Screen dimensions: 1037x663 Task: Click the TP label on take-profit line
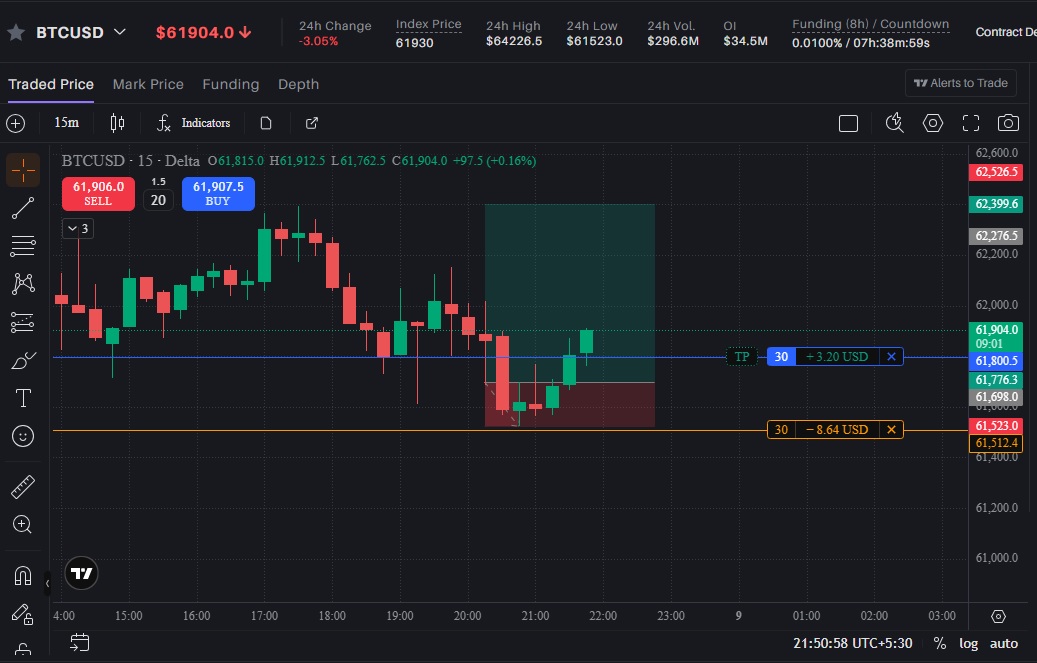click(742, 357)
